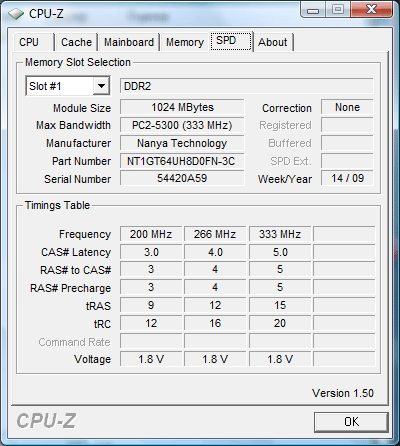400x446 pixels.
Task: Maximize the CPU-Z window
Action: (338, 10)
